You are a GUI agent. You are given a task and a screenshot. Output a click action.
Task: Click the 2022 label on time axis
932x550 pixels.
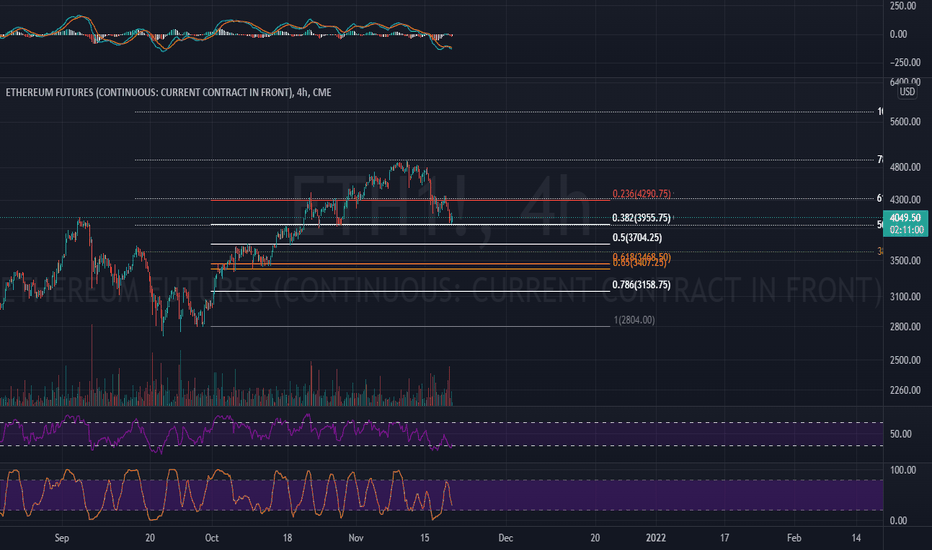point(656,538)
